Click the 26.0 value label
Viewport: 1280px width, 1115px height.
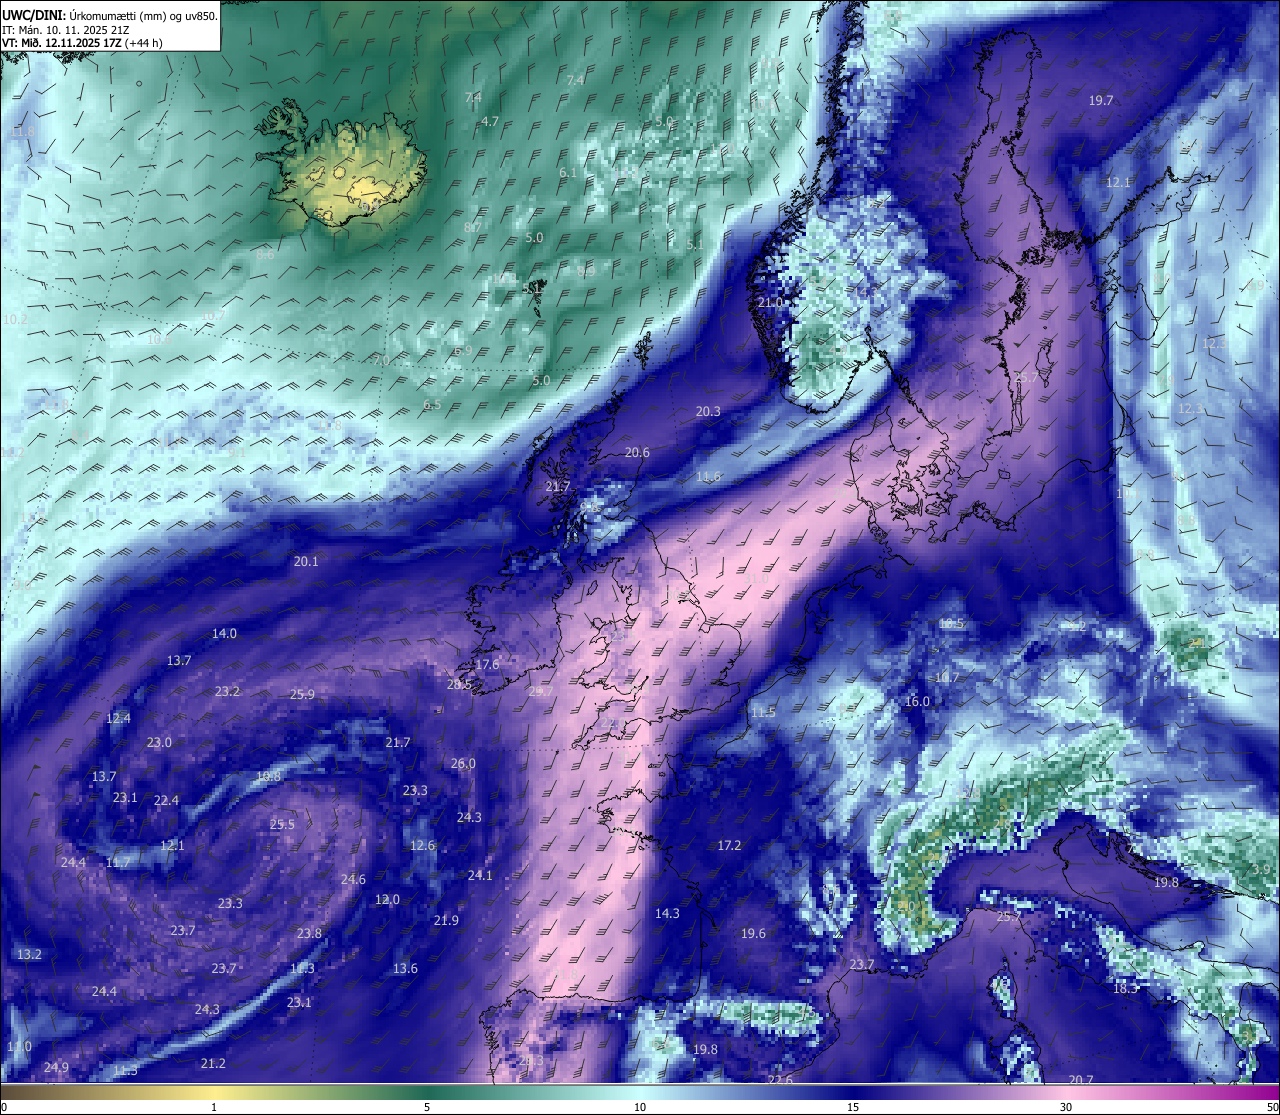(463, 763)
